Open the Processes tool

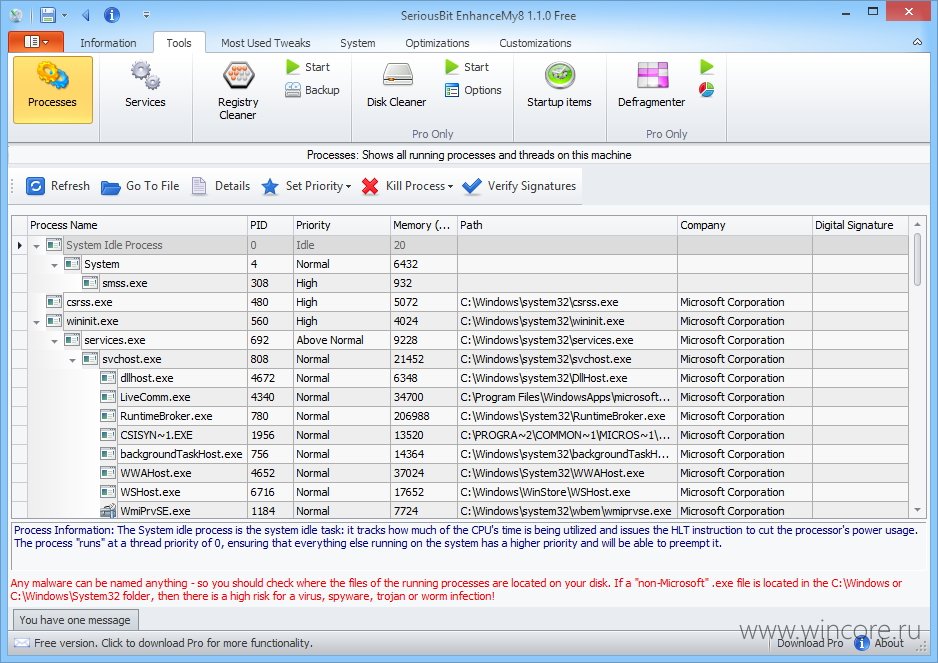(x=53, y=90)
